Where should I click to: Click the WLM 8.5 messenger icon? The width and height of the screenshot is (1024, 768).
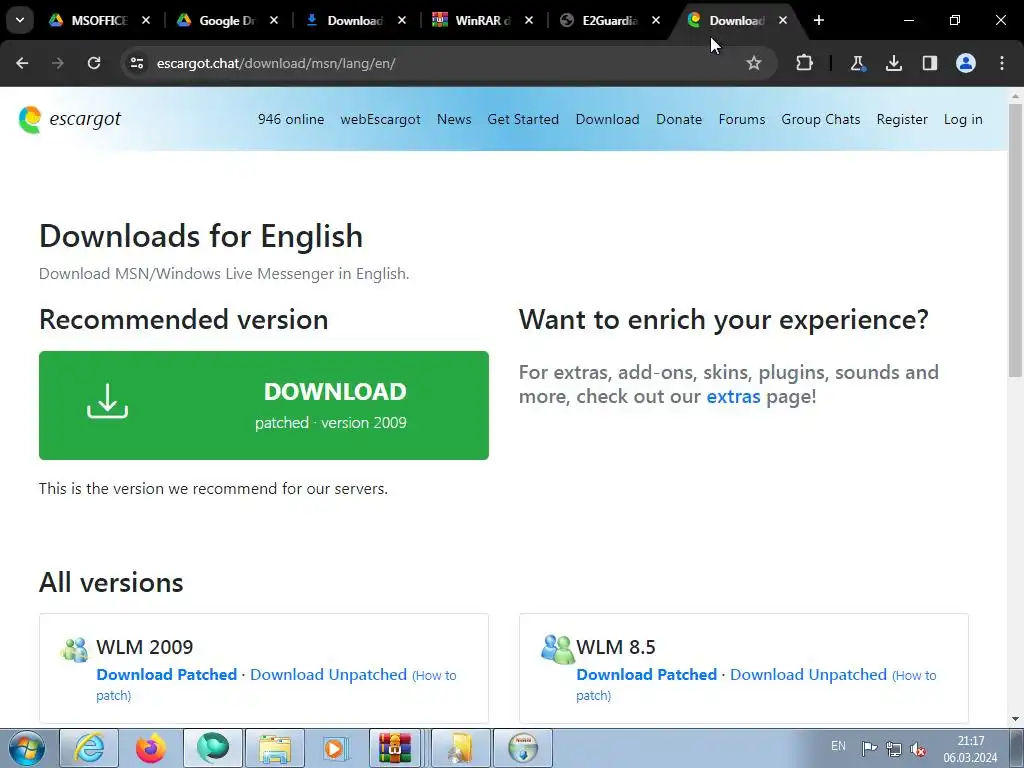[557, 649]
